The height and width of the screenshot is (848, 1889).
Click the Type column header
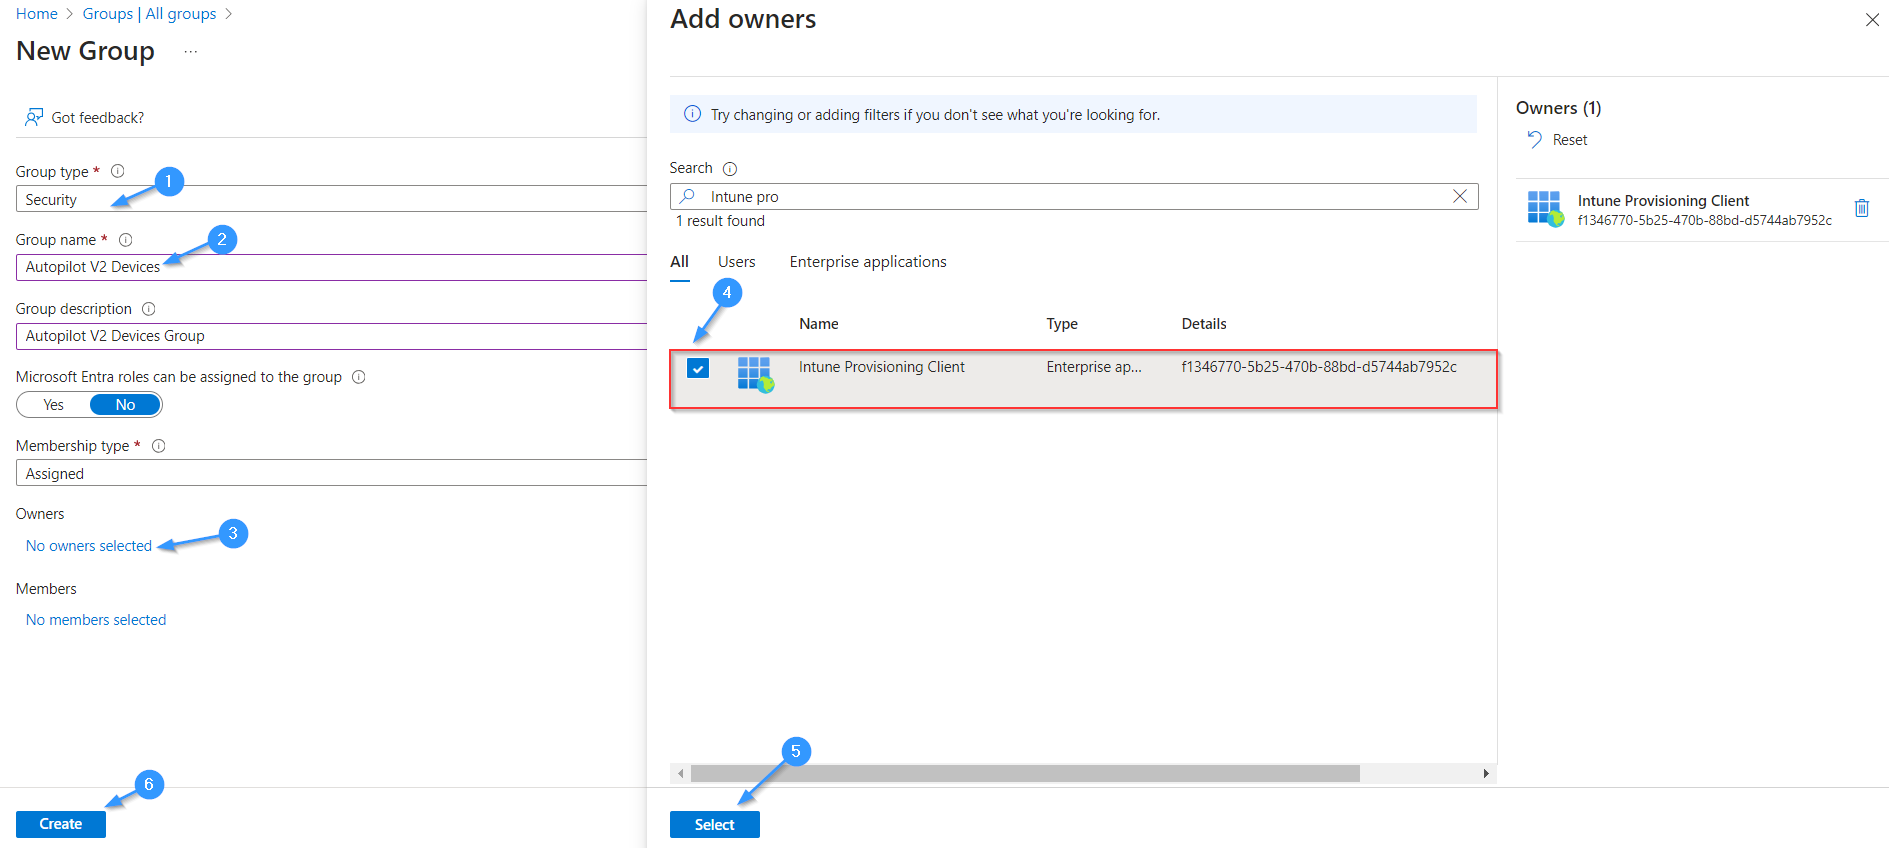point(1062,324)
